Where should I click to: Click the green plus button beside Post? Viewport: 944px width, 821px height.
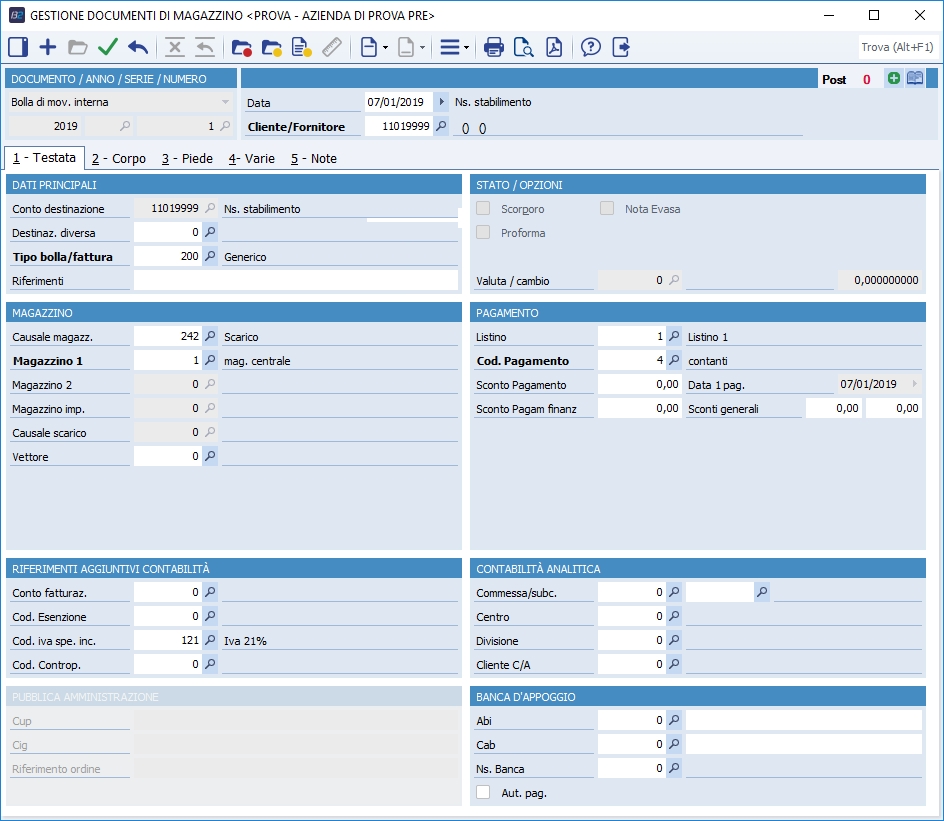[893, 79]
